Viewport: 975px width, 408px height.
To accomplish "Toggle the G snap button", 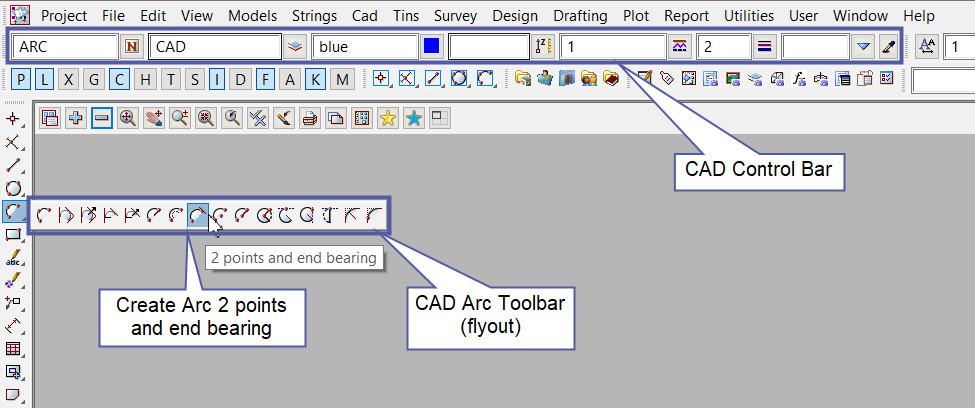I will click(94, 79).
